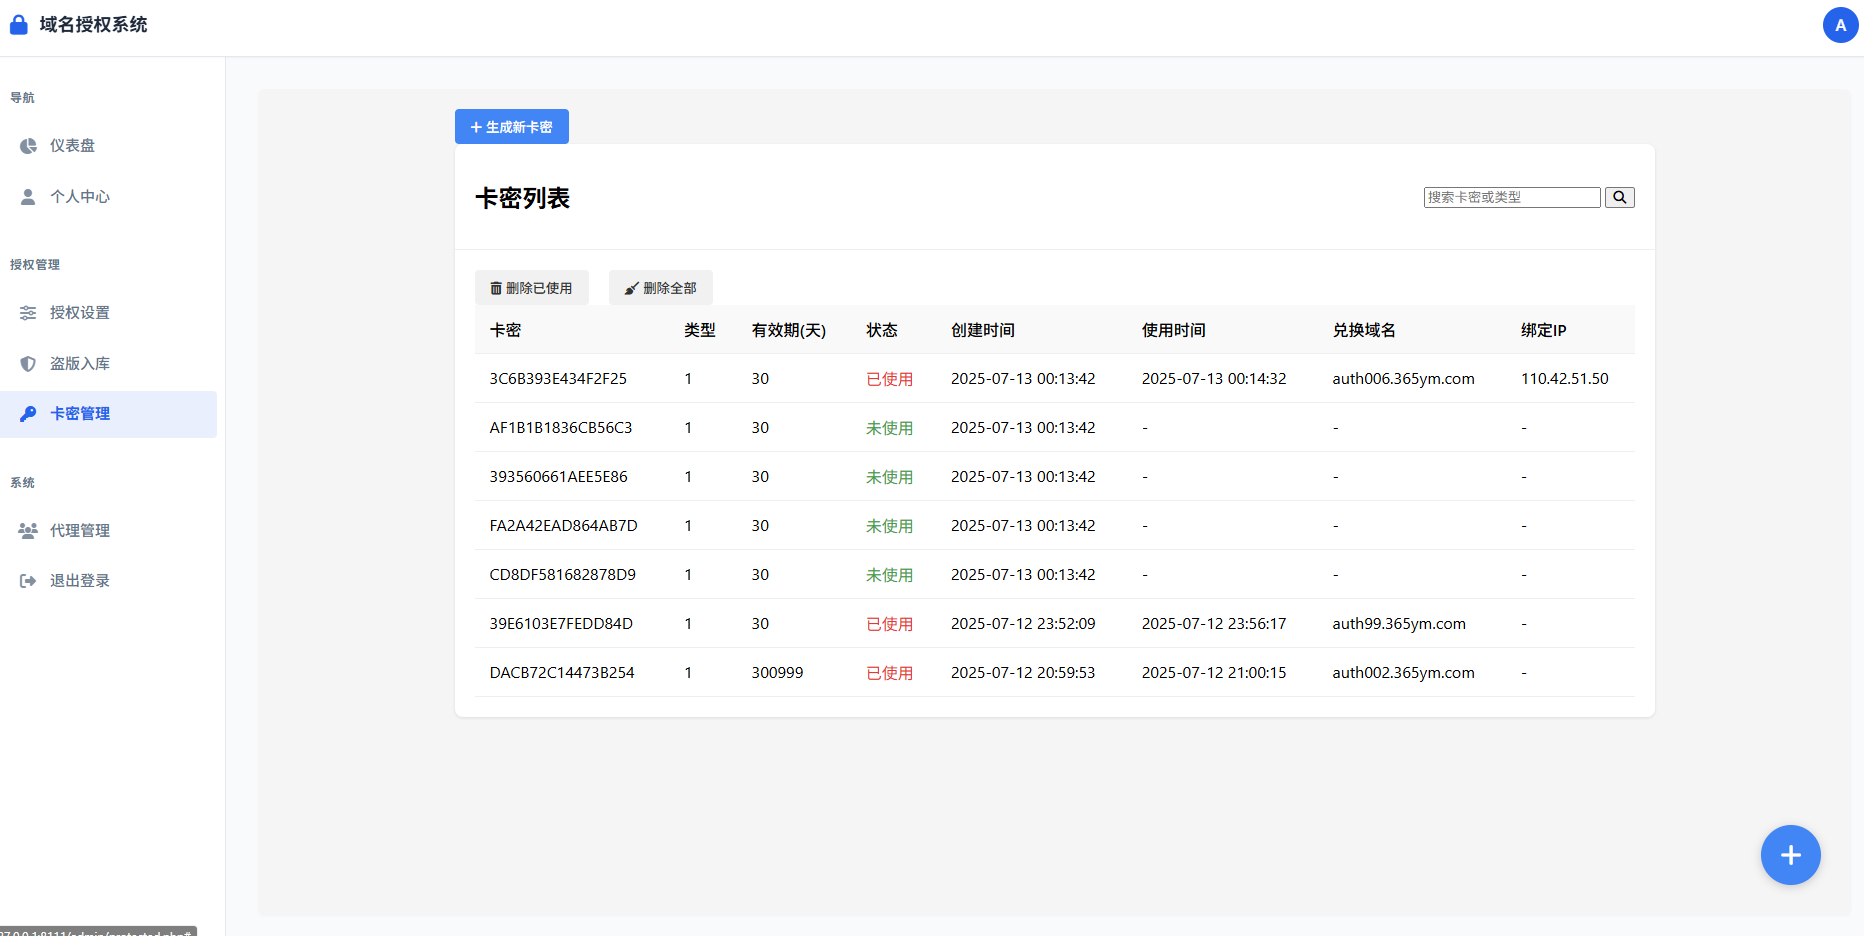Go to 代理管理 page

pyautogui.click(x=80, y=531)
